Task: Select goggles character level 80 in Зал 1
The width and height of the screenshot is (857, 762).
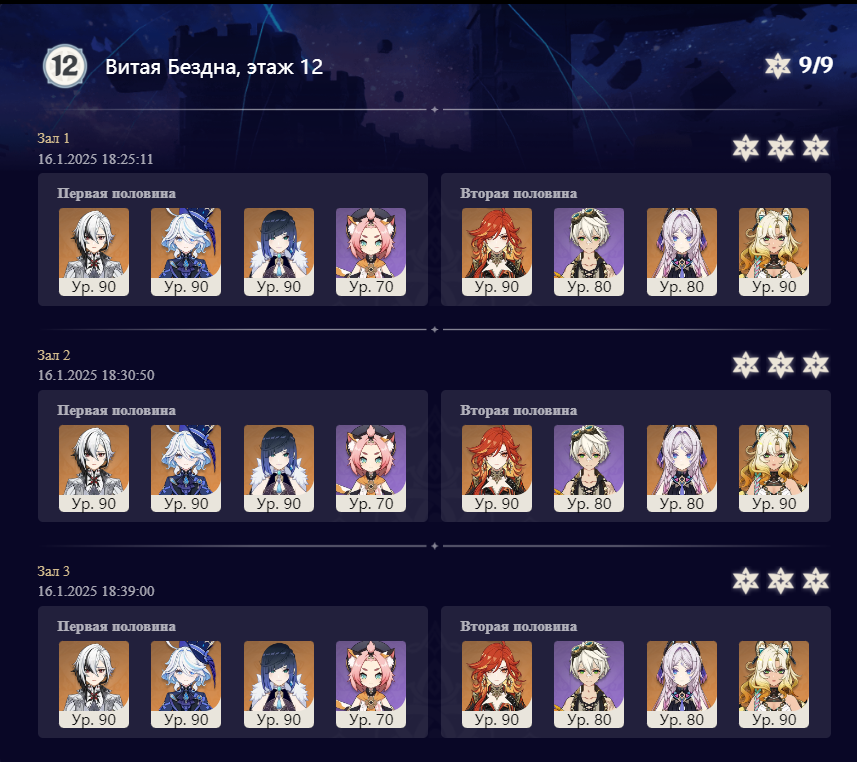Action: click(x=589, y=251)
